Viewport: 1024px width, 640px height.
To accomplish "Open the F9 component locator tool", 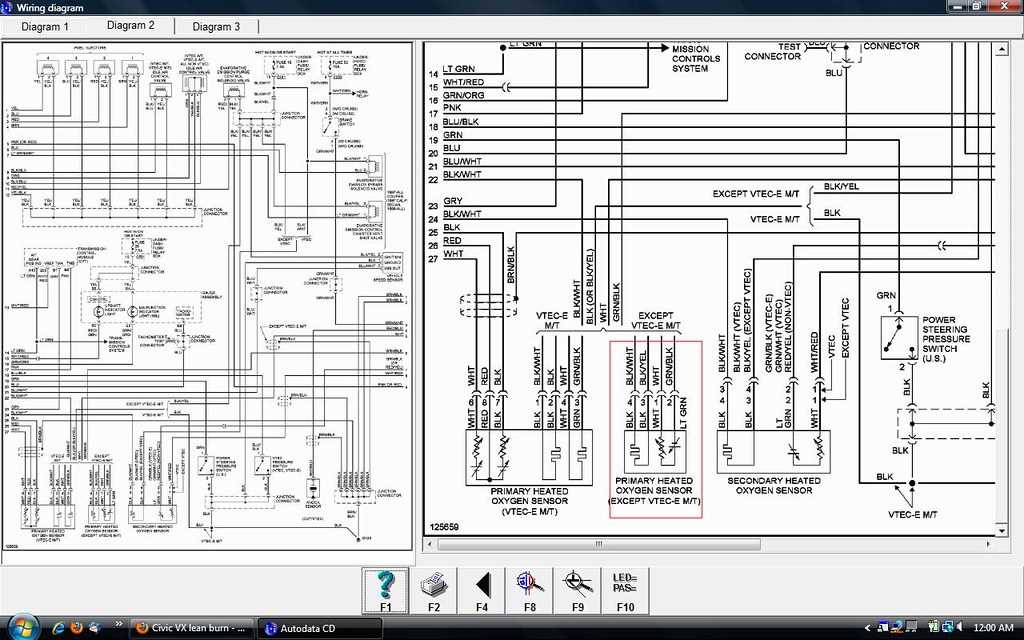I will click(578, 590).
